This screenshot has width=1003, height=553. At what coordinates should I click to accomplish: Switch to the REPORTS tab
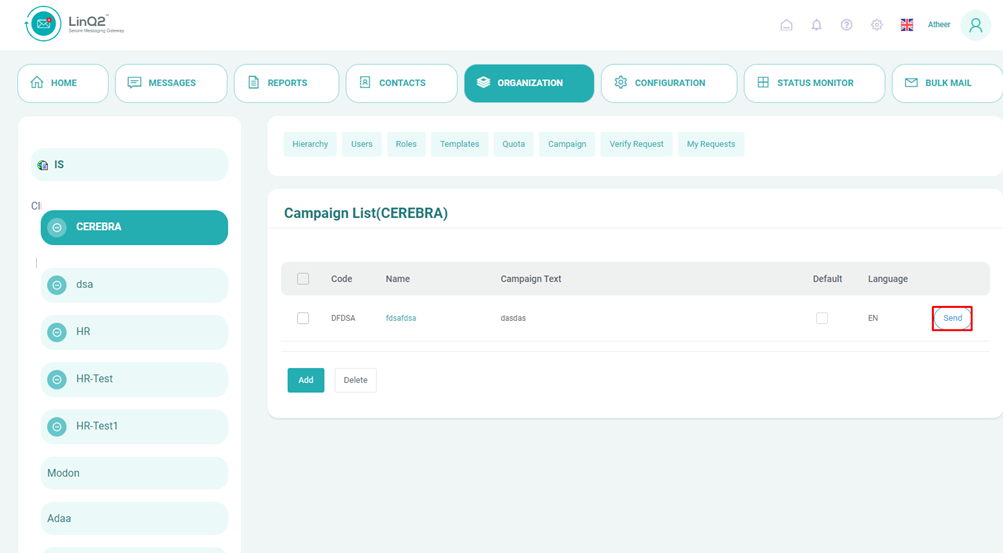pos(286,83)
